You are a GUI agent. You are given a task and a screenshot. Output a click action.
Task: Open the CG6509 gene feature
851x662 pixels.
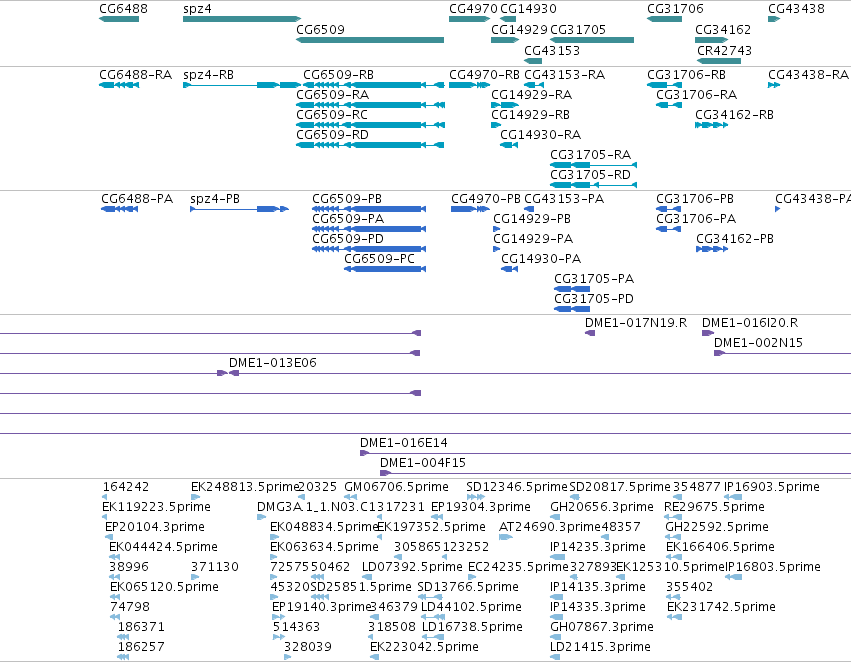[x=370, y=40]
